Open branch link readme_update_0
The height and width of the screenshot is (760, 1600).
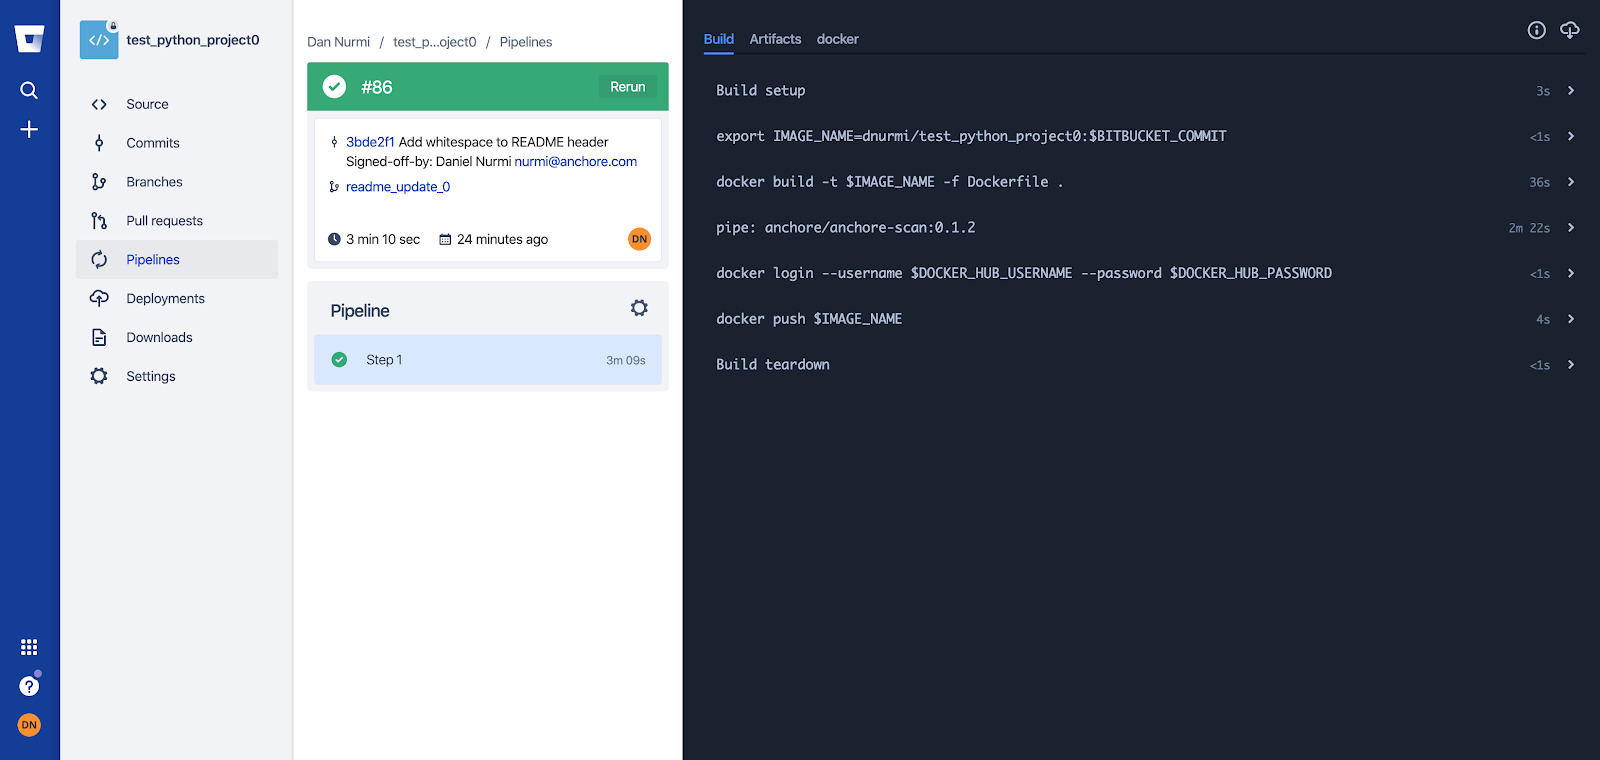(398, 187)
